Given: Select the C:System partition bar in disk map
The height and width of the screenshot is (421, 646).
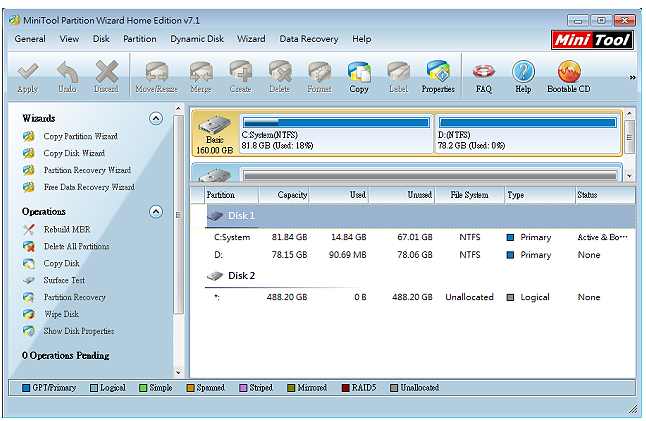Looking at the screenshot, I should (x=336, y=134).
